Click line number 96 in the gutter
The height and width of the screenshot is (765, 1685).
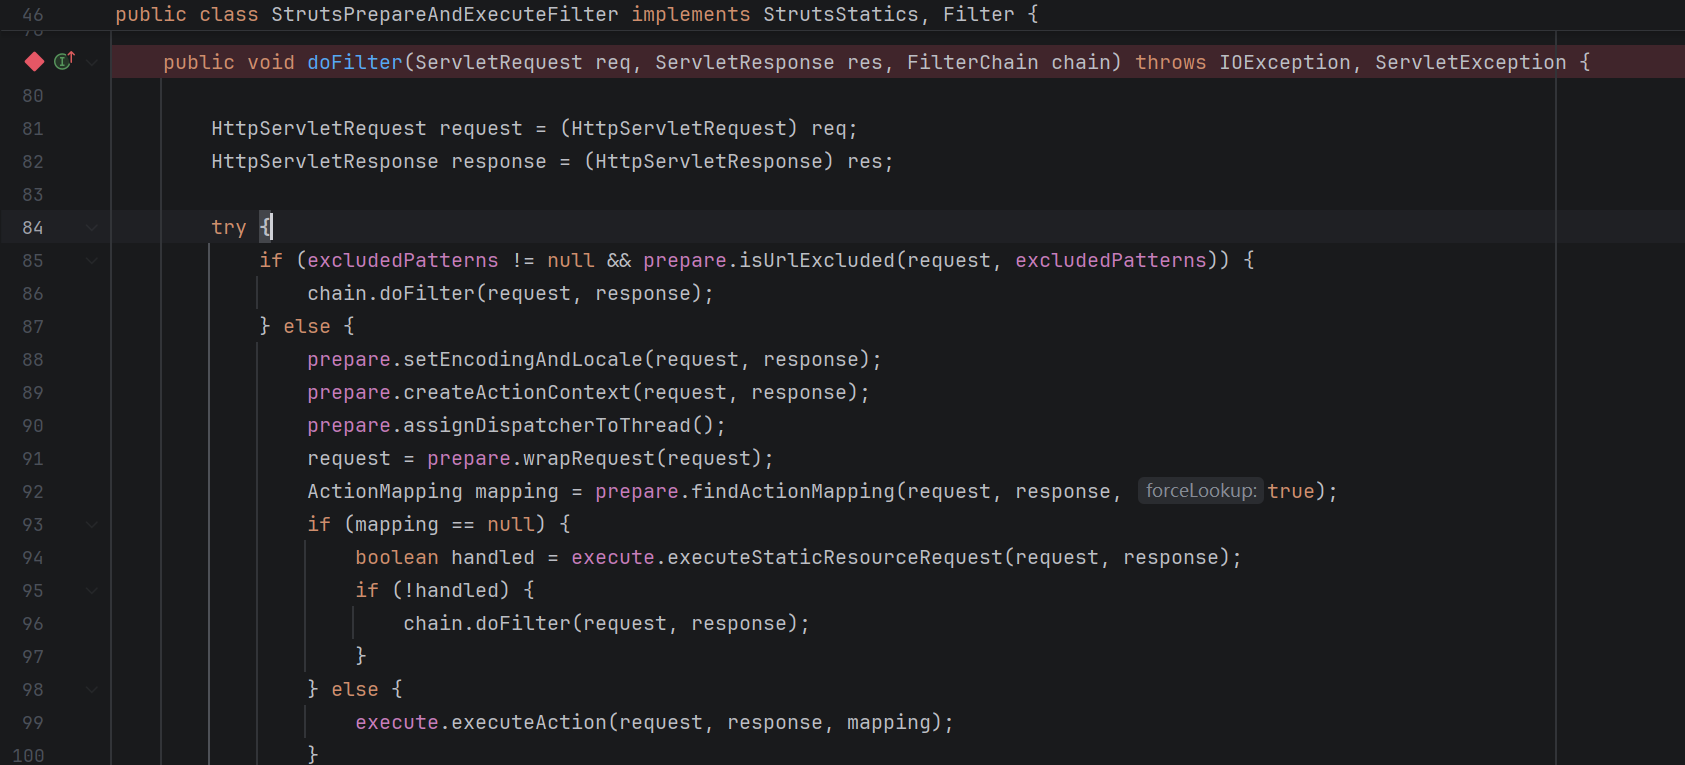(x=33, y=624)
